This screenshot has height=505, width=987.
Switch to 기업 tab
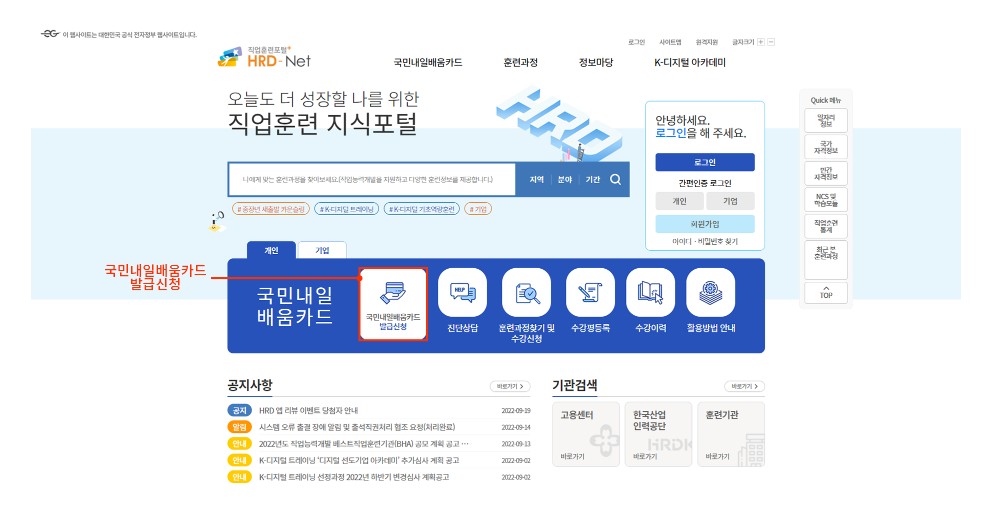point(322,250)
